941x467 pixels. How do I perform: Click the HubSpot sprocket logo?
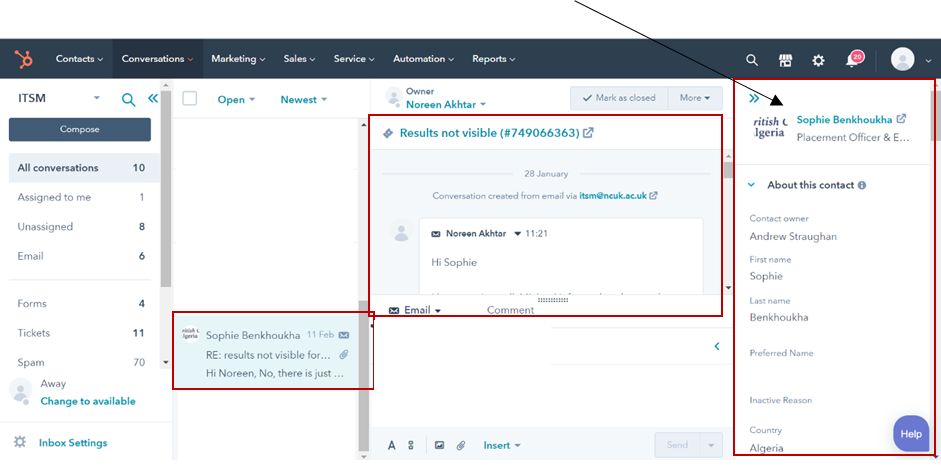[23, 59]
